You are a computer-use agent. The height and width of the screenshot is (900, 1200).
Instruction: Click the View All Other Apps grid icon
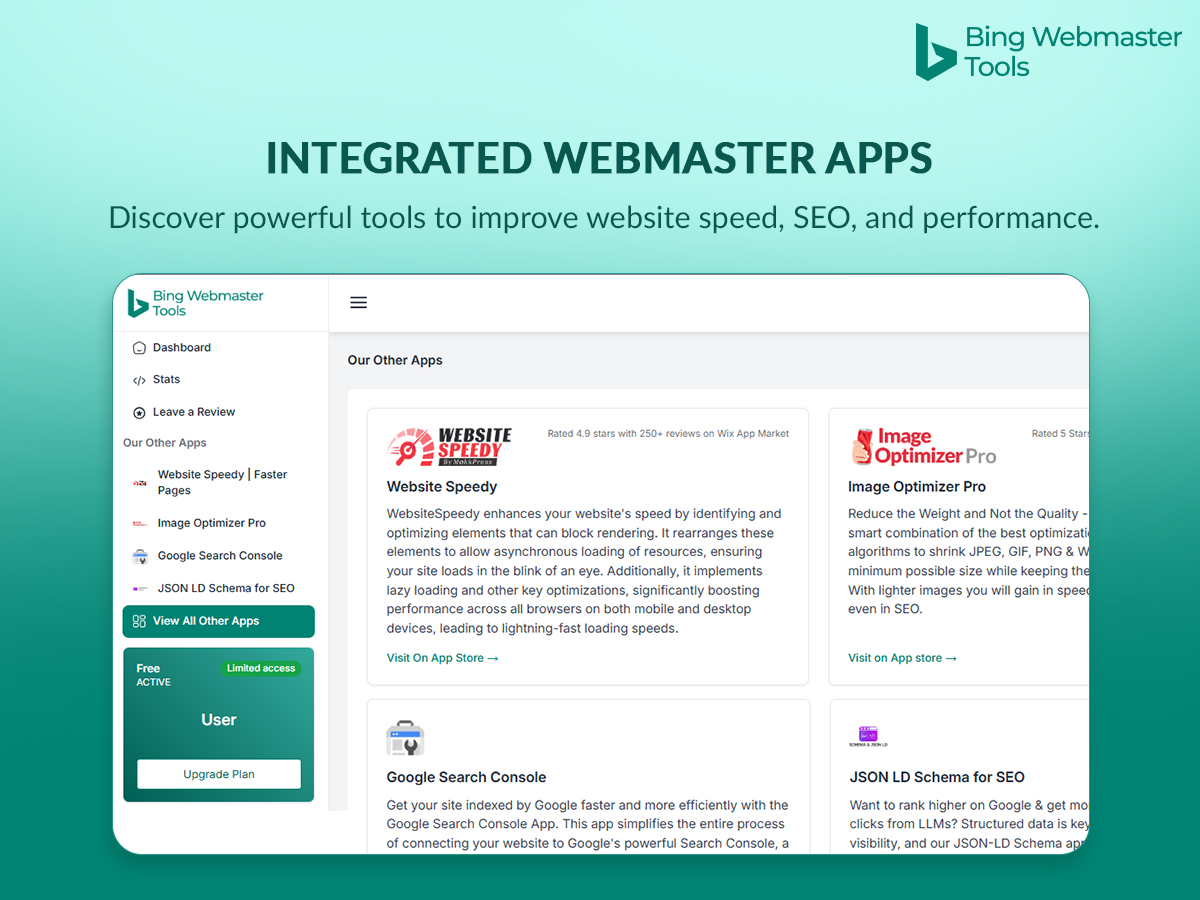pyautogui.click(x=139, y=621)
